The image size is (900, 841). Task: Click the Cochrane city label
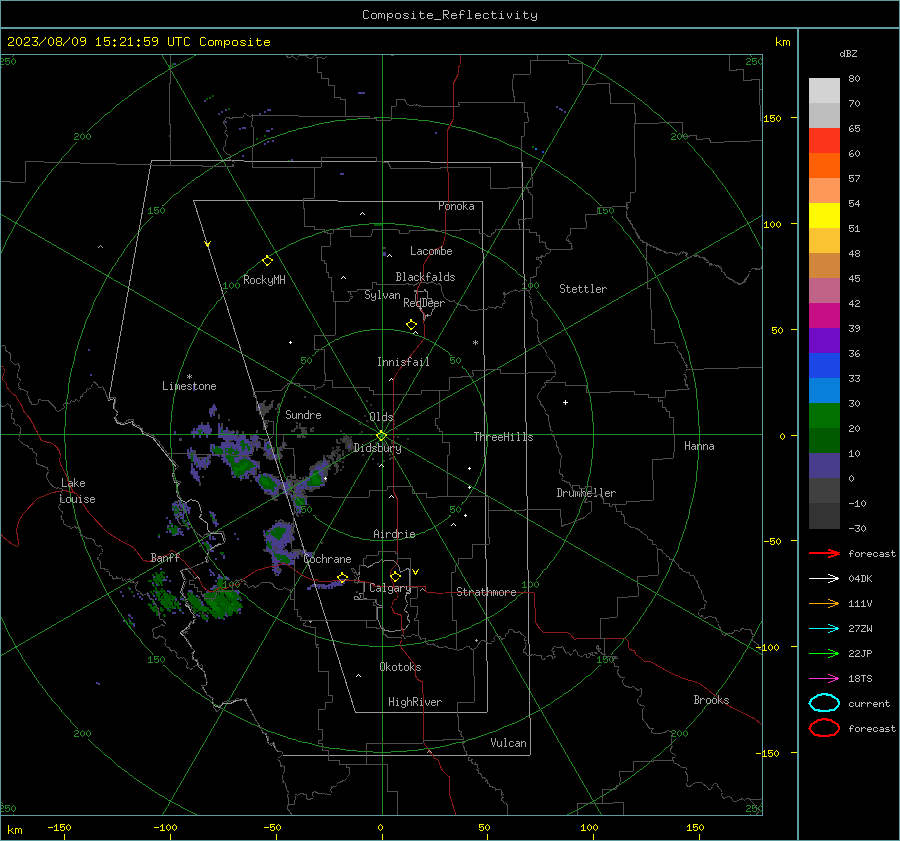[327, 559]
